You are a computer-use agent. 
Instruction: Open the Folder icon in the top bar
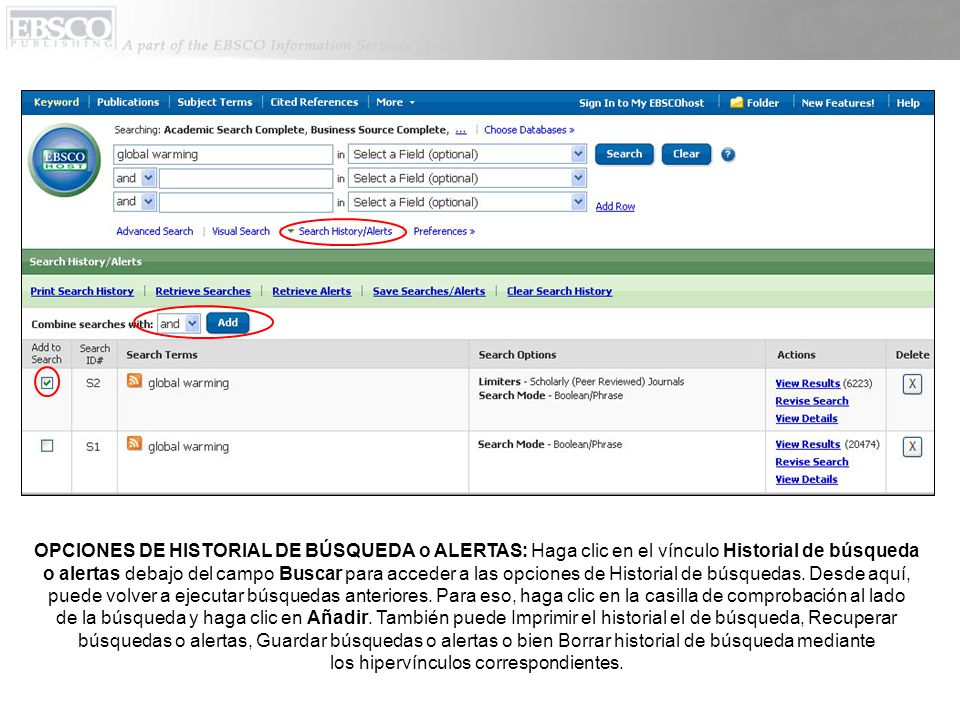pyautogui.click(x=737, y=102)
